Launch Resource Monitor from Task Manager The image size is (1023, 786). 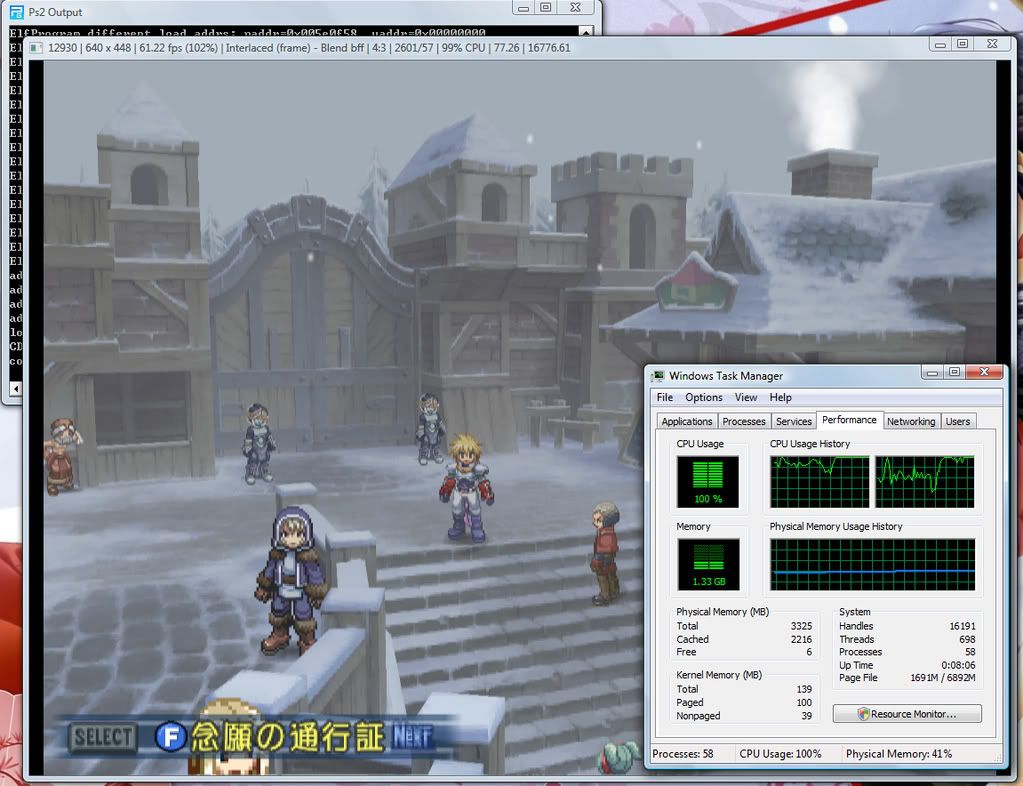(907, 714)
